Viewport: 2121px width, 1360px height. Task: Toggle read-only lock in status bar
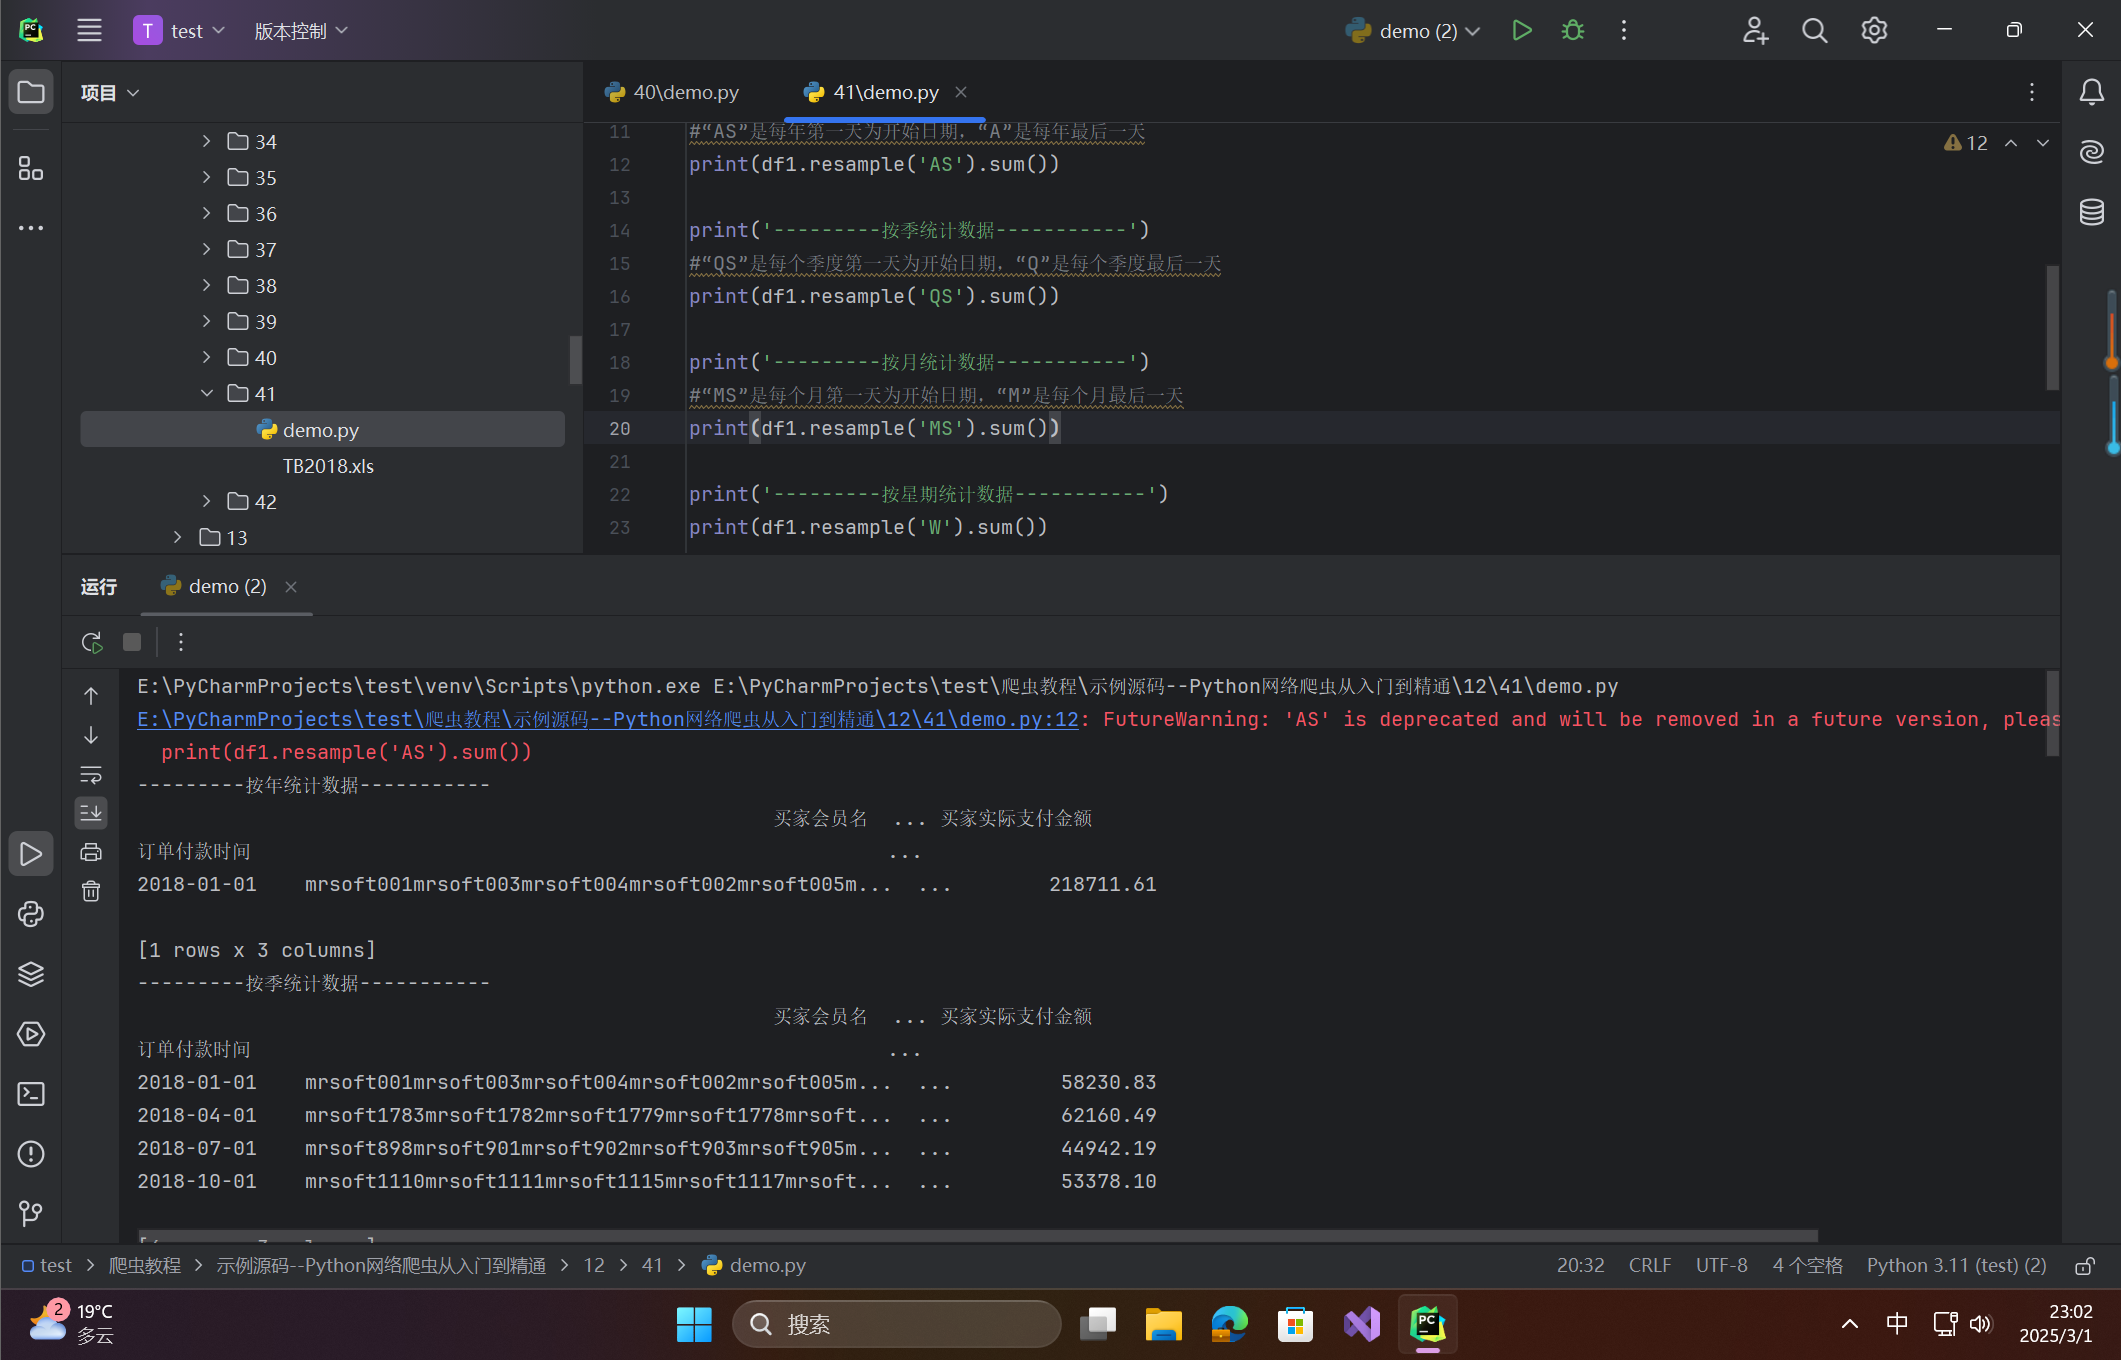click(x=2085, y=1266)
